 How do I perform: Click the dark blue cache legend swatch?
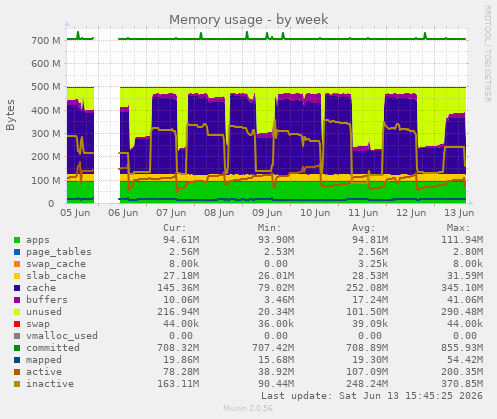click(17, 288)
